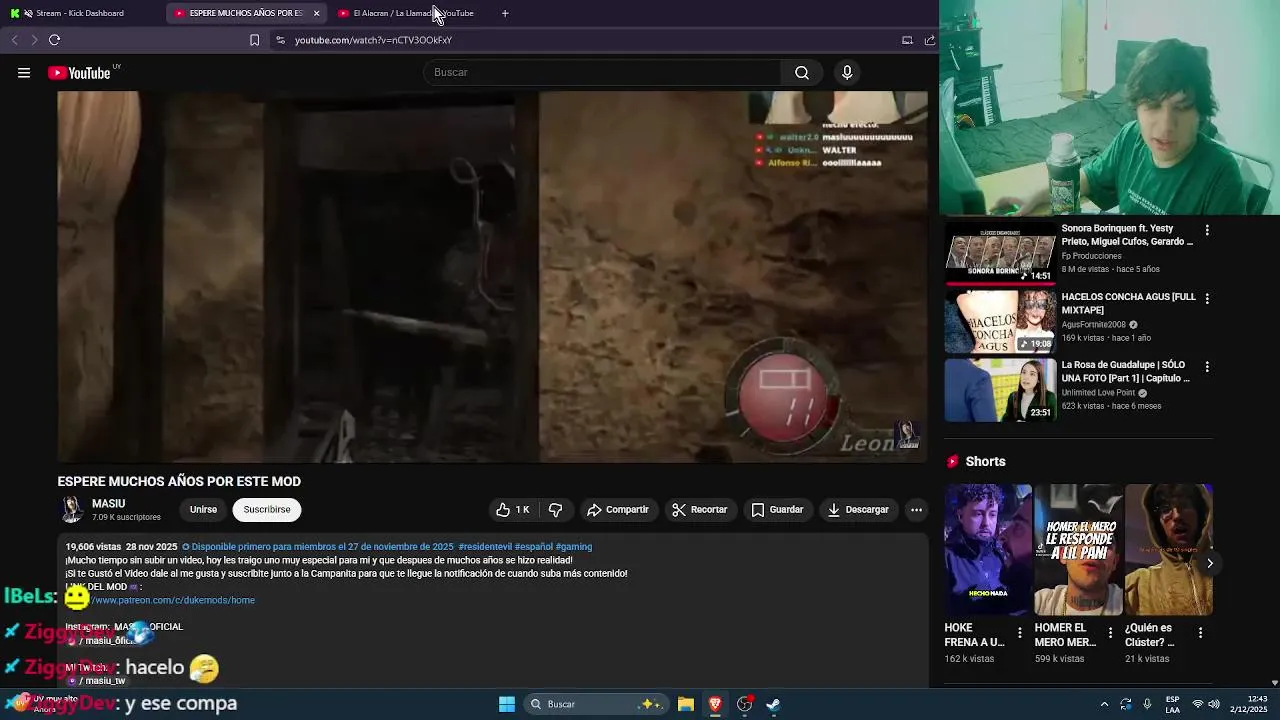This screenshot has height=720, width=1280.
Task: Open HOKE FRENA A U... short
Action: pyautogui.click(x=988, y=550)
